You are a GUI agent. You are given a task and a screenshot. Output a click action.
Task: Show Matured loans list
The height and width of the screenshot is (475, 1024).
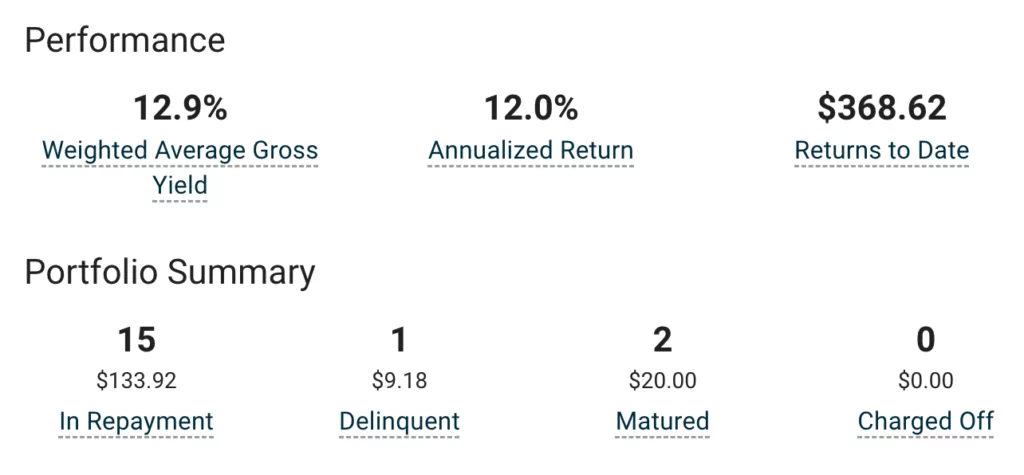pyautogui.click(x=662, y=421)
